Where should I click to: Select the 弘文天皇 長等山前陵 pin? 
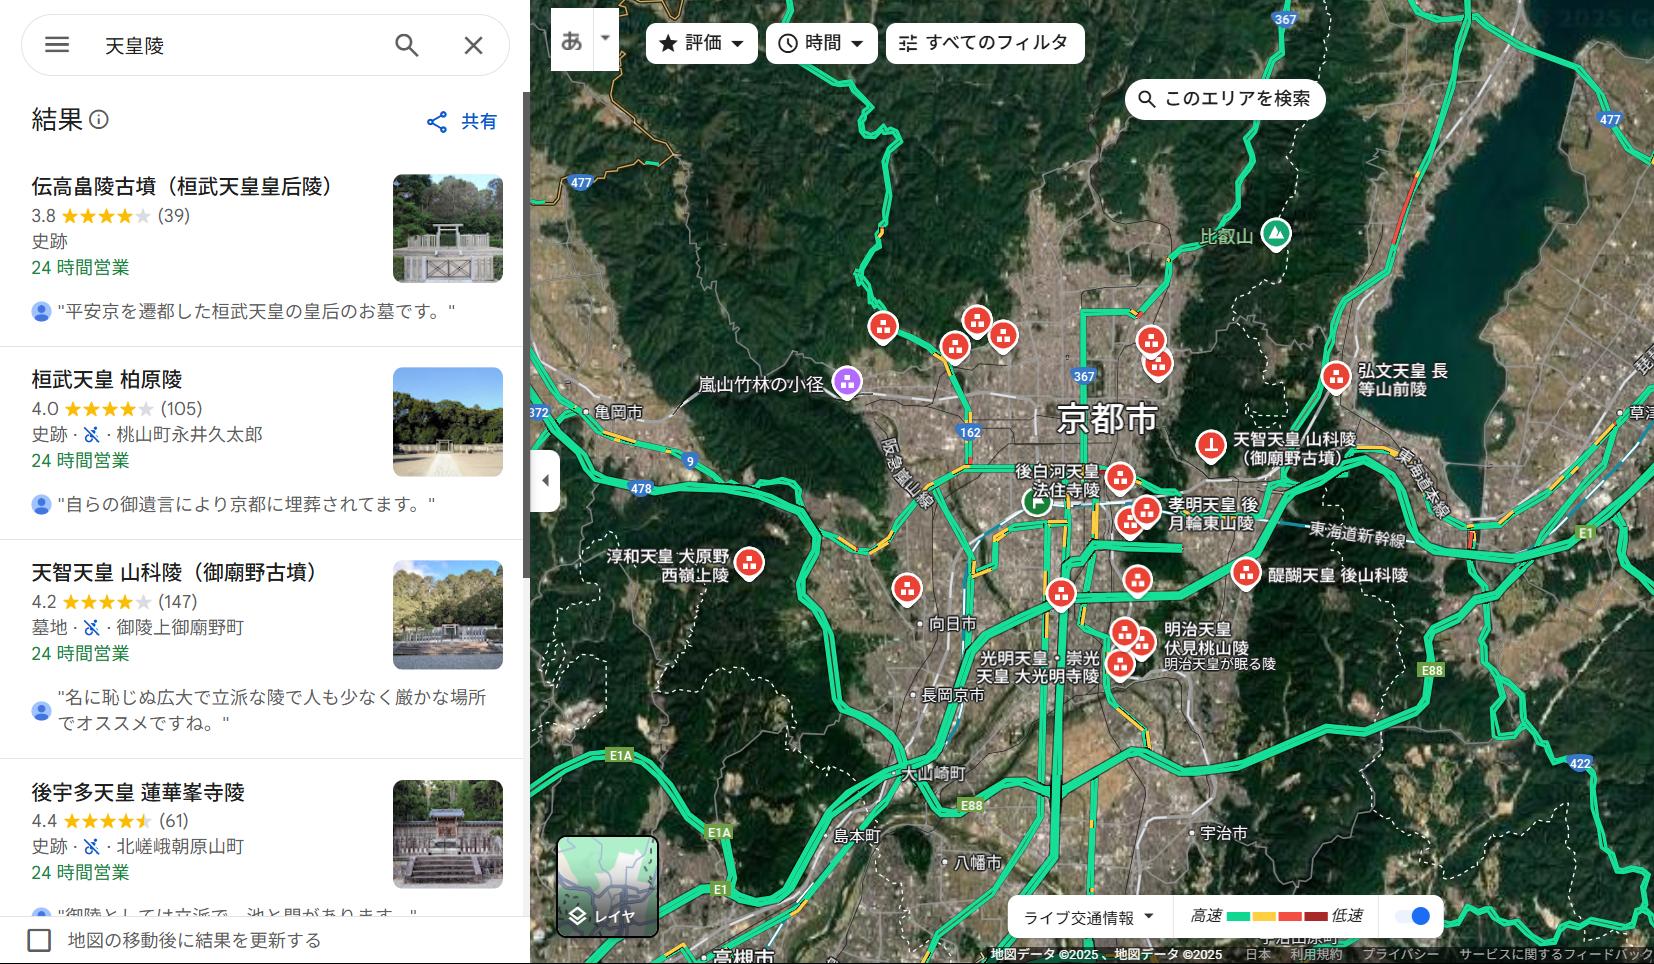(x=1336, y=377)
